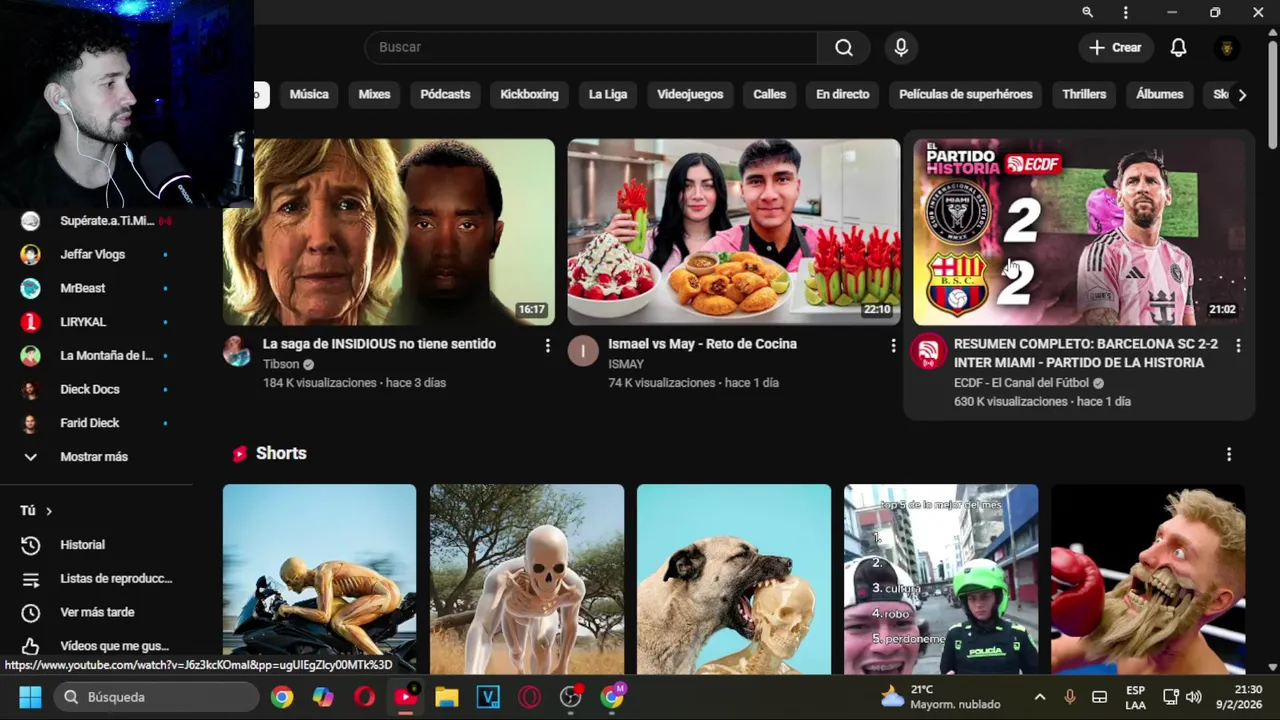1280x720 pixels.
Task: Open the boxing skull Short
Action: tap(1148, 580)
